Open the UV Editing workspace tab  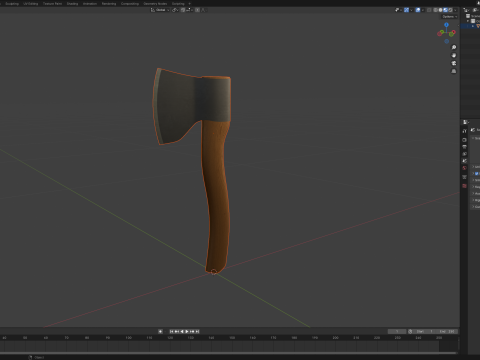[31, 4]
